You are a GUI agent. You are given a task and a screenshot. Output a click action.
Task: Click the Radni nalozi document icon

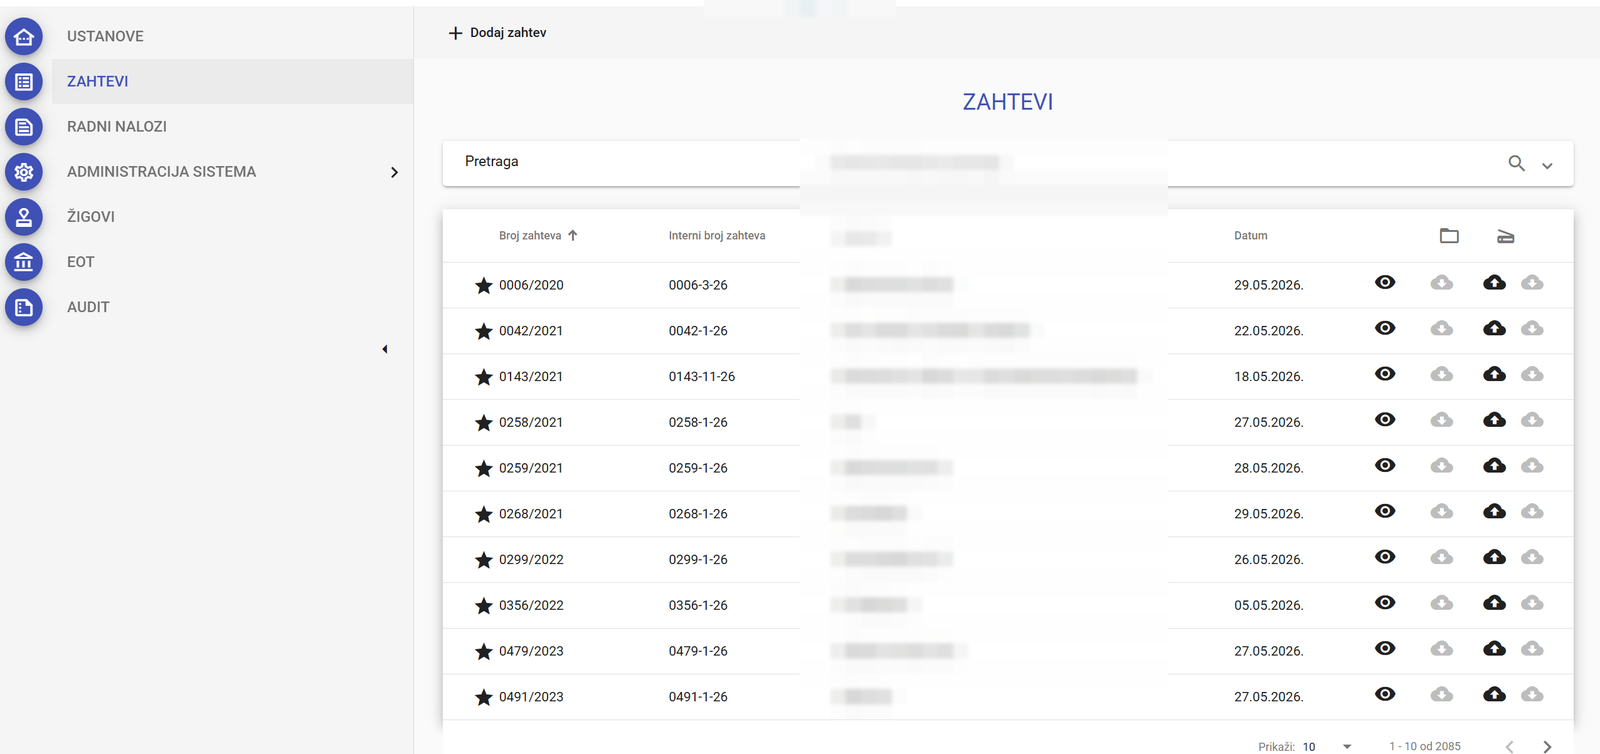tap(24, 127)
